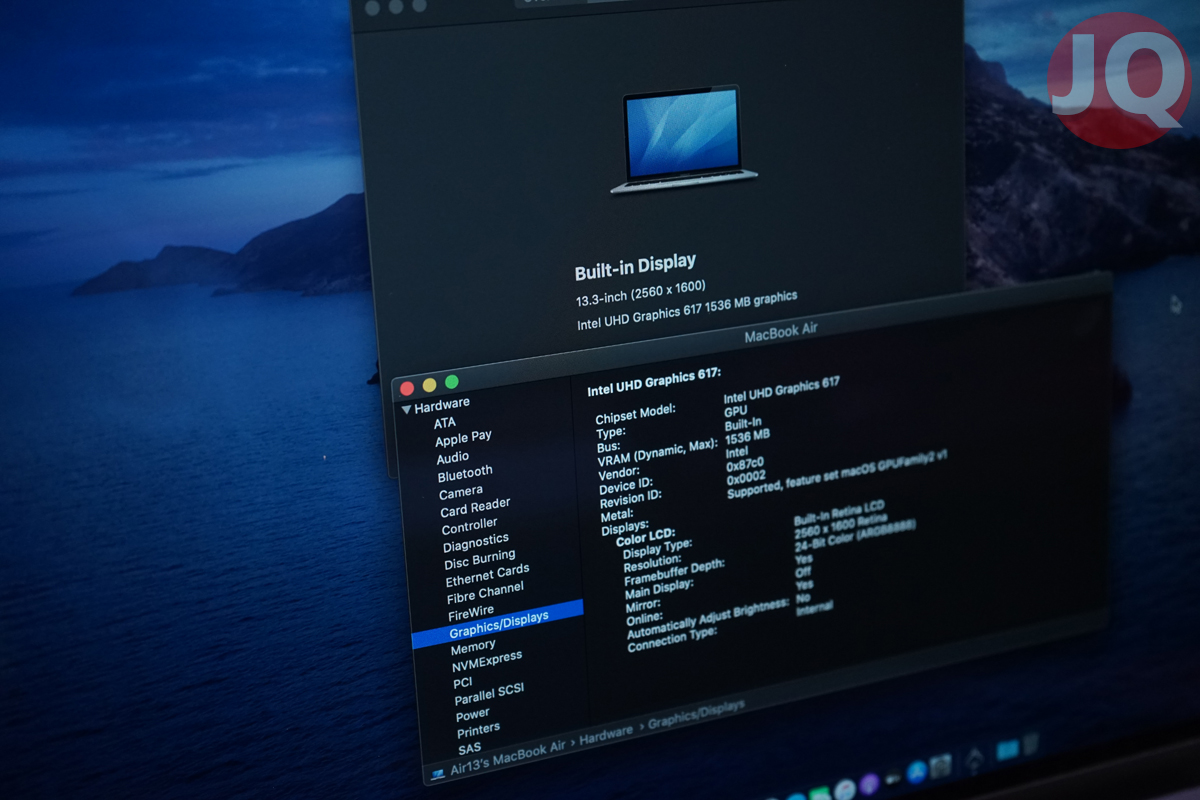The image size is (1200, 800).
Task: Select the Built-in Display heading
Action: [635, 267]
